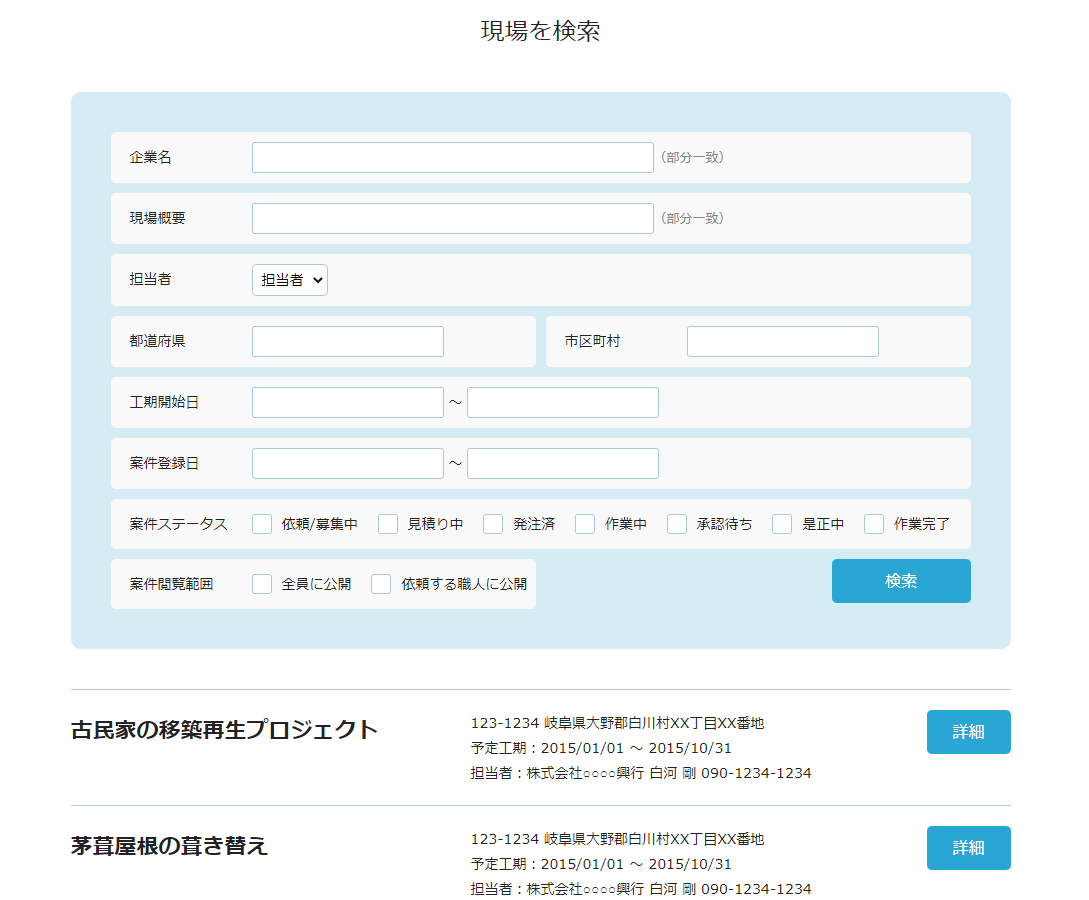Check the 全員に公開 checkbox
The width and height of the screenshot is (1089, 900).
pyautogui.click(x=262, y=584)
